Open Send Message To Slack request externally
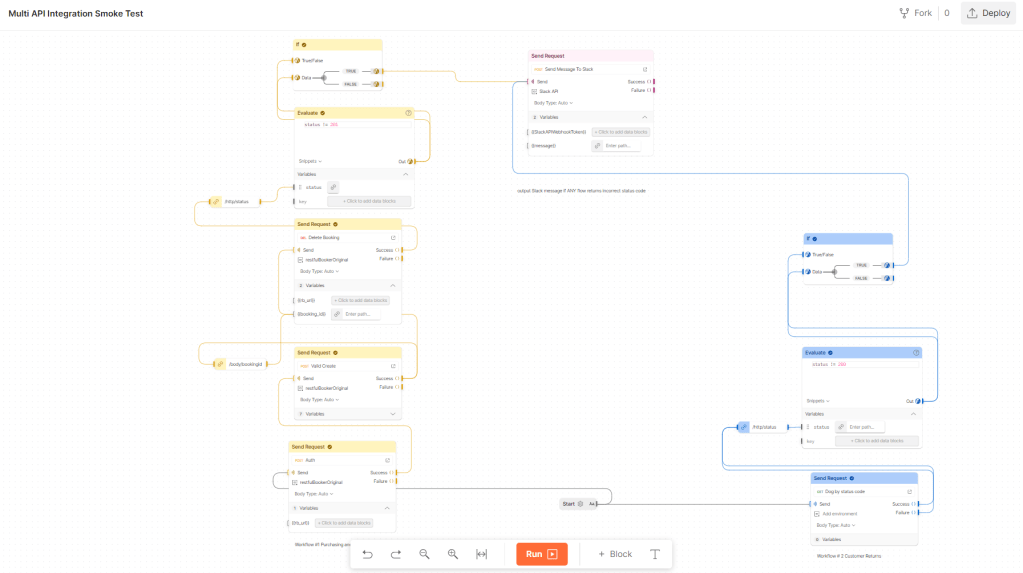 (645, 69)
